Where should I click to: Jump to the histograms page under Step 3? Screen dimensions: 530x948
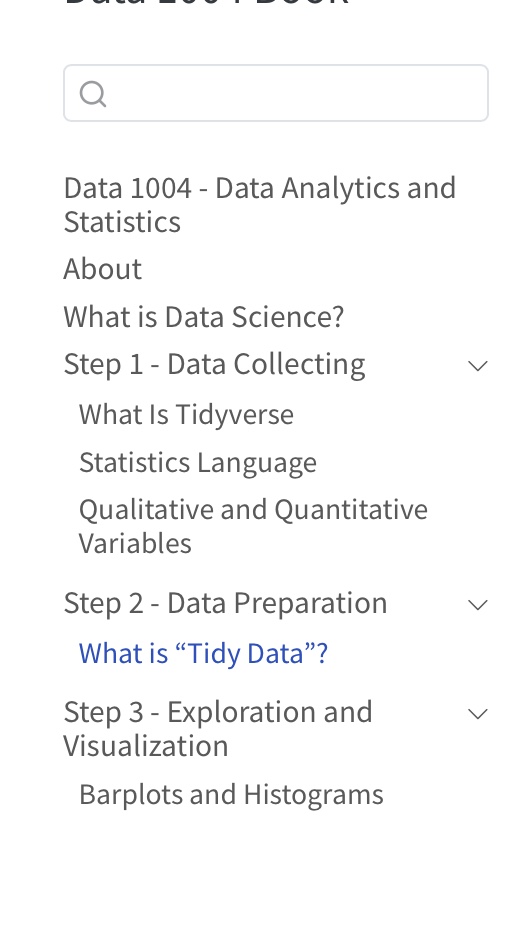coord(231,794)
